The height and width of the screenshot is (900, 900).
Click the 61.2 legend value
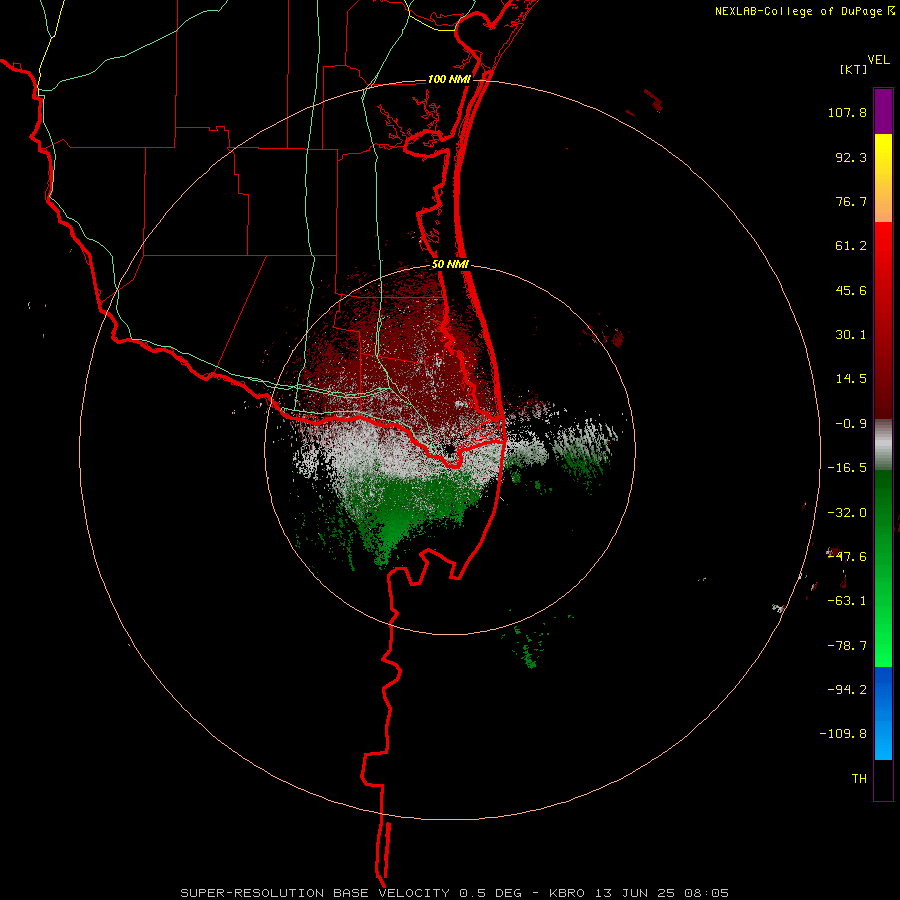[x=851, y=246]
